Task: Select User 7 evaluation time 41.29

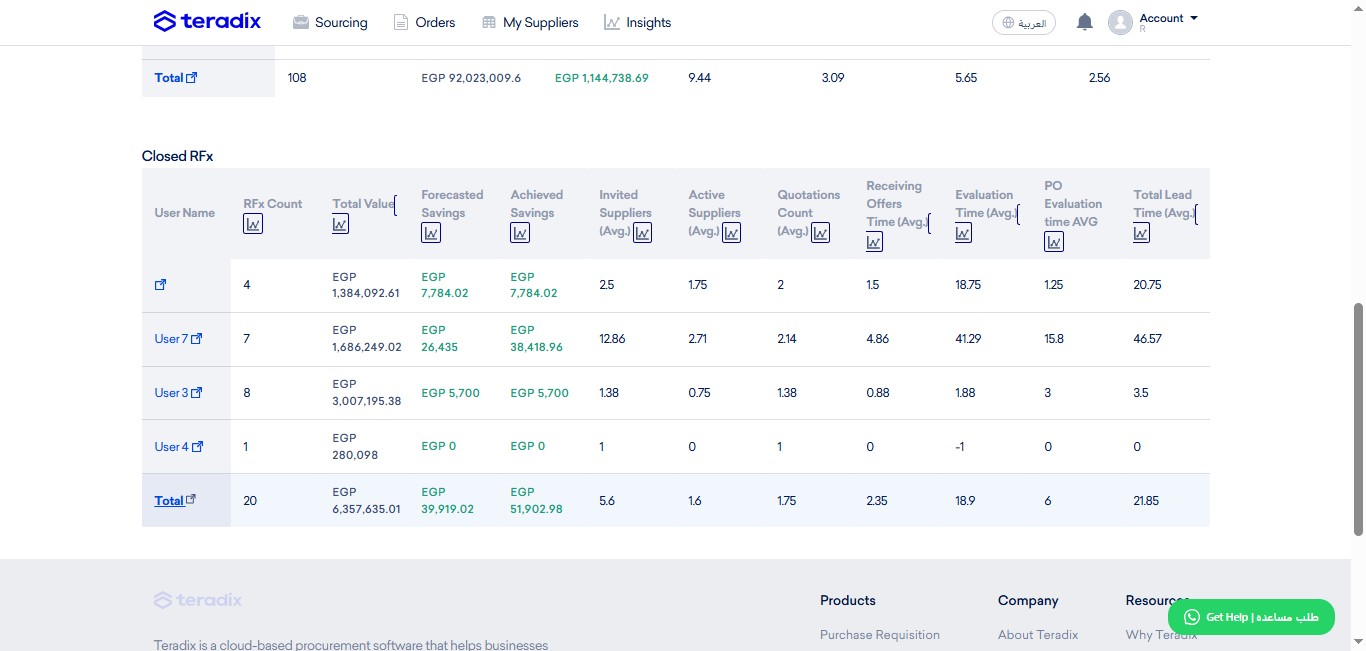Action: [x=968, y=339]
